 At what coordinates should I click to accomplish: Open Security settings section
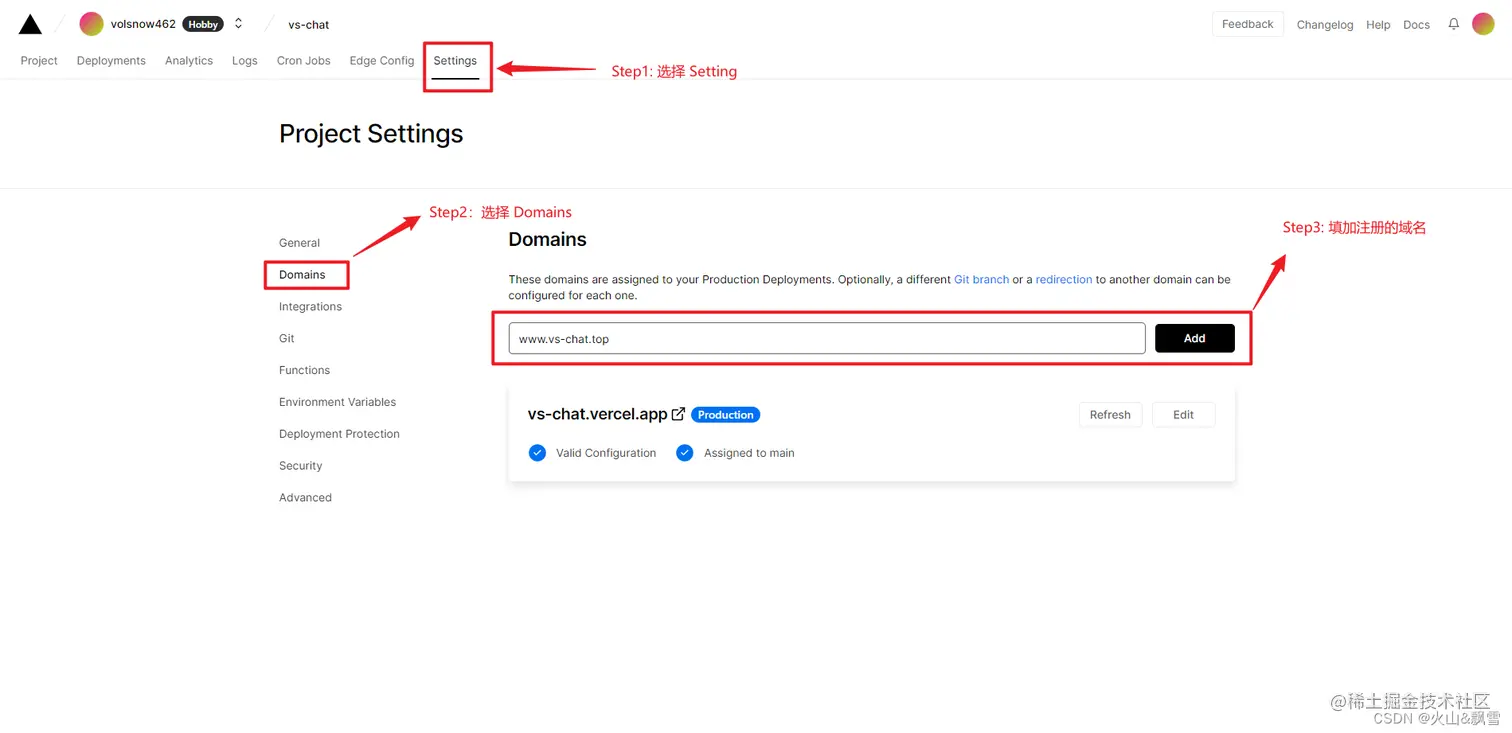pos(300,466)
